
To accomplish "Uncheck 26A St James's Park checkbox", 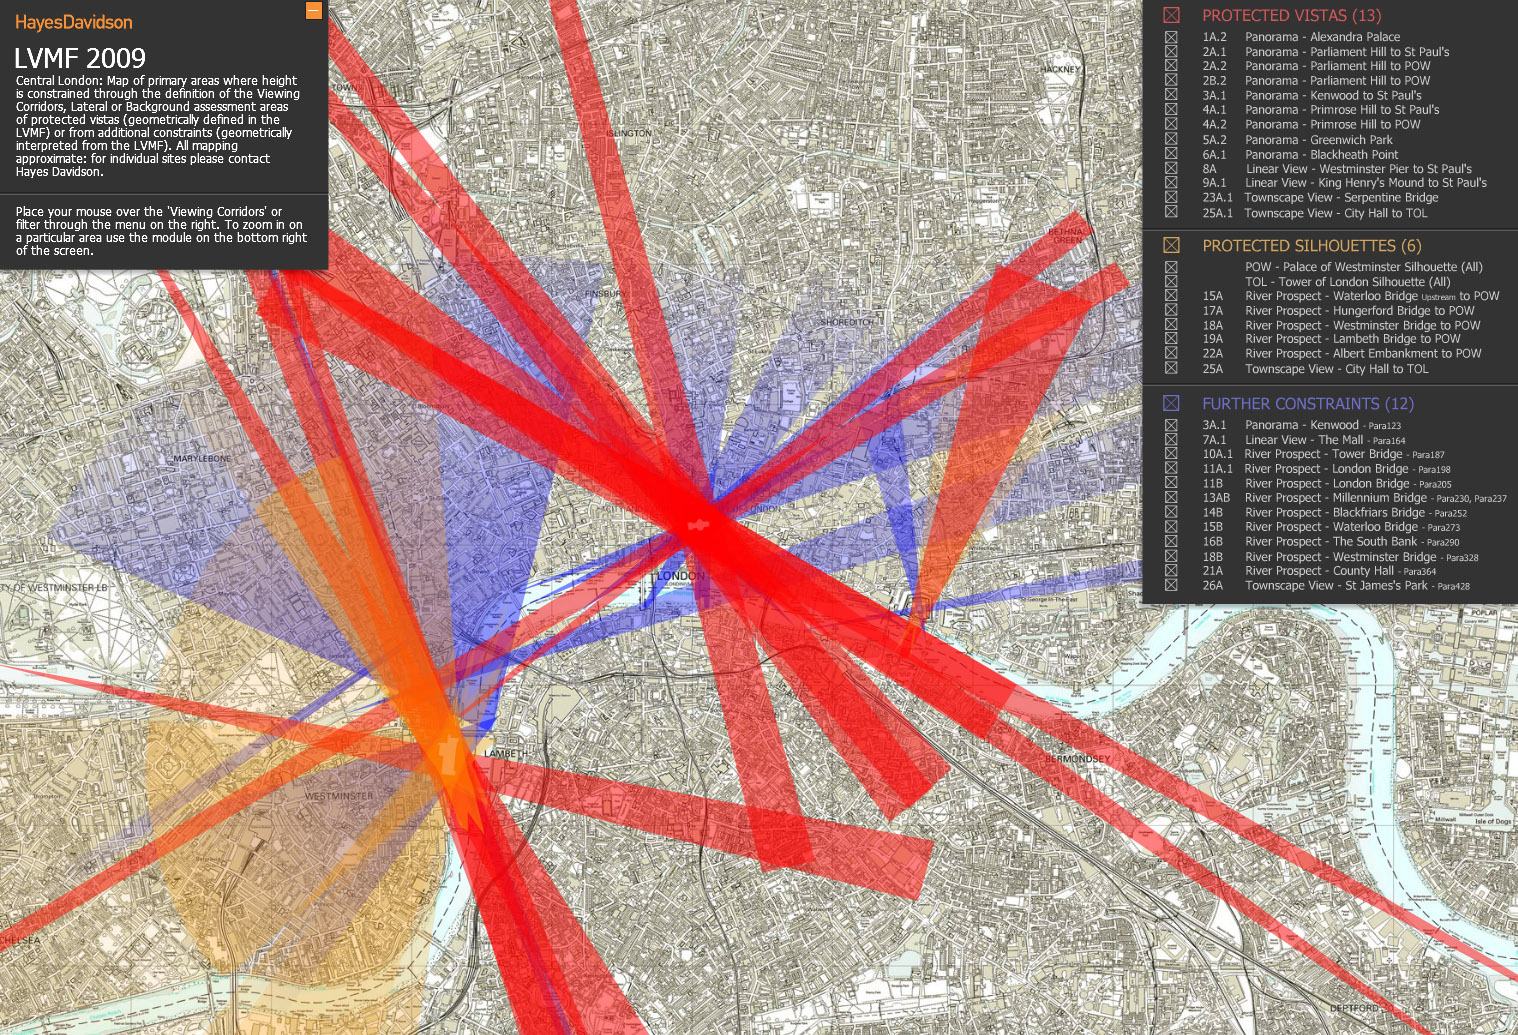I will [x=1171, y=586].
